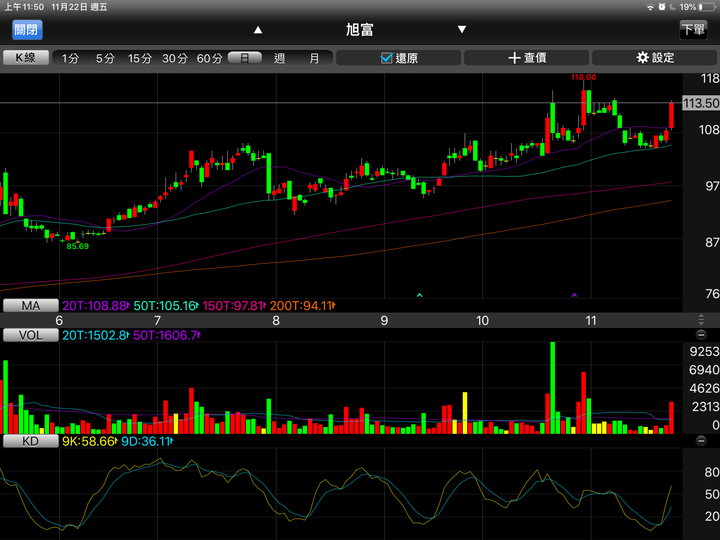The height and width of the screenshot is (540, 720).
Task: Switch to 60分 timeframe
Action: click(x=209, y=58)
